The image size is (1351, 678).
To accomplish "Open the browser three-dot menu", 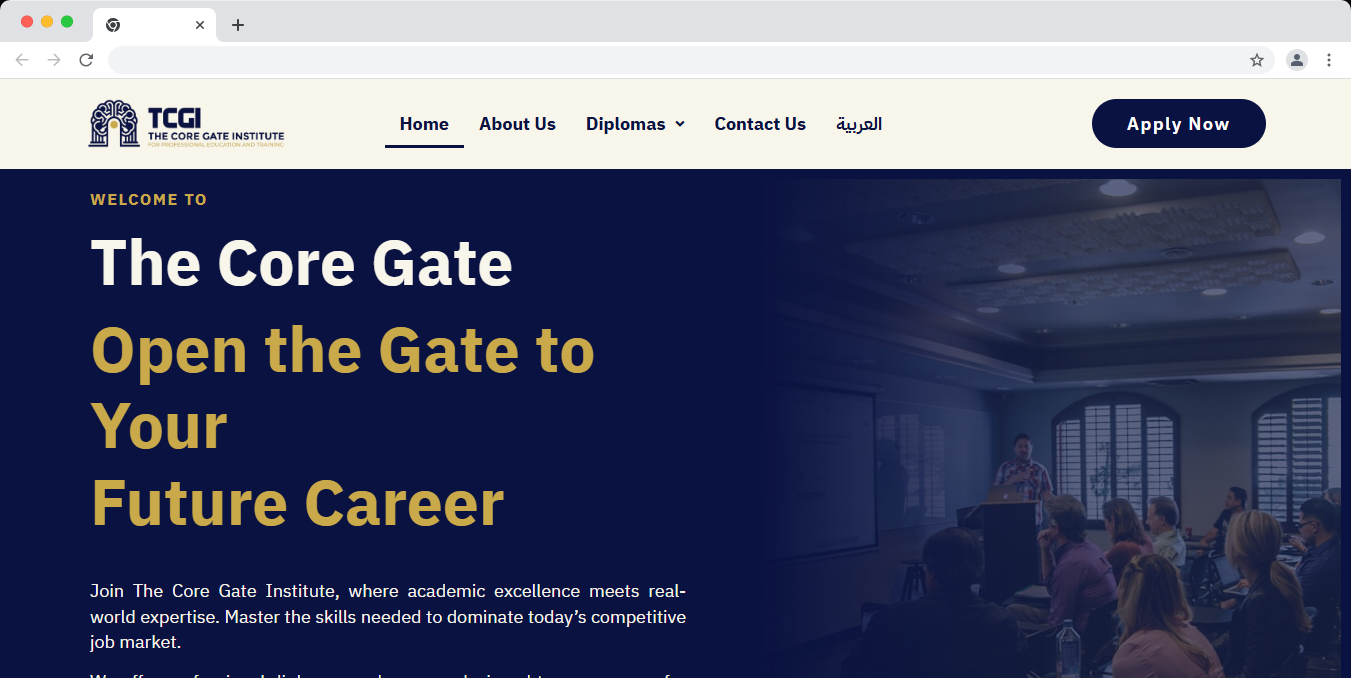I will pos(1329,60).
